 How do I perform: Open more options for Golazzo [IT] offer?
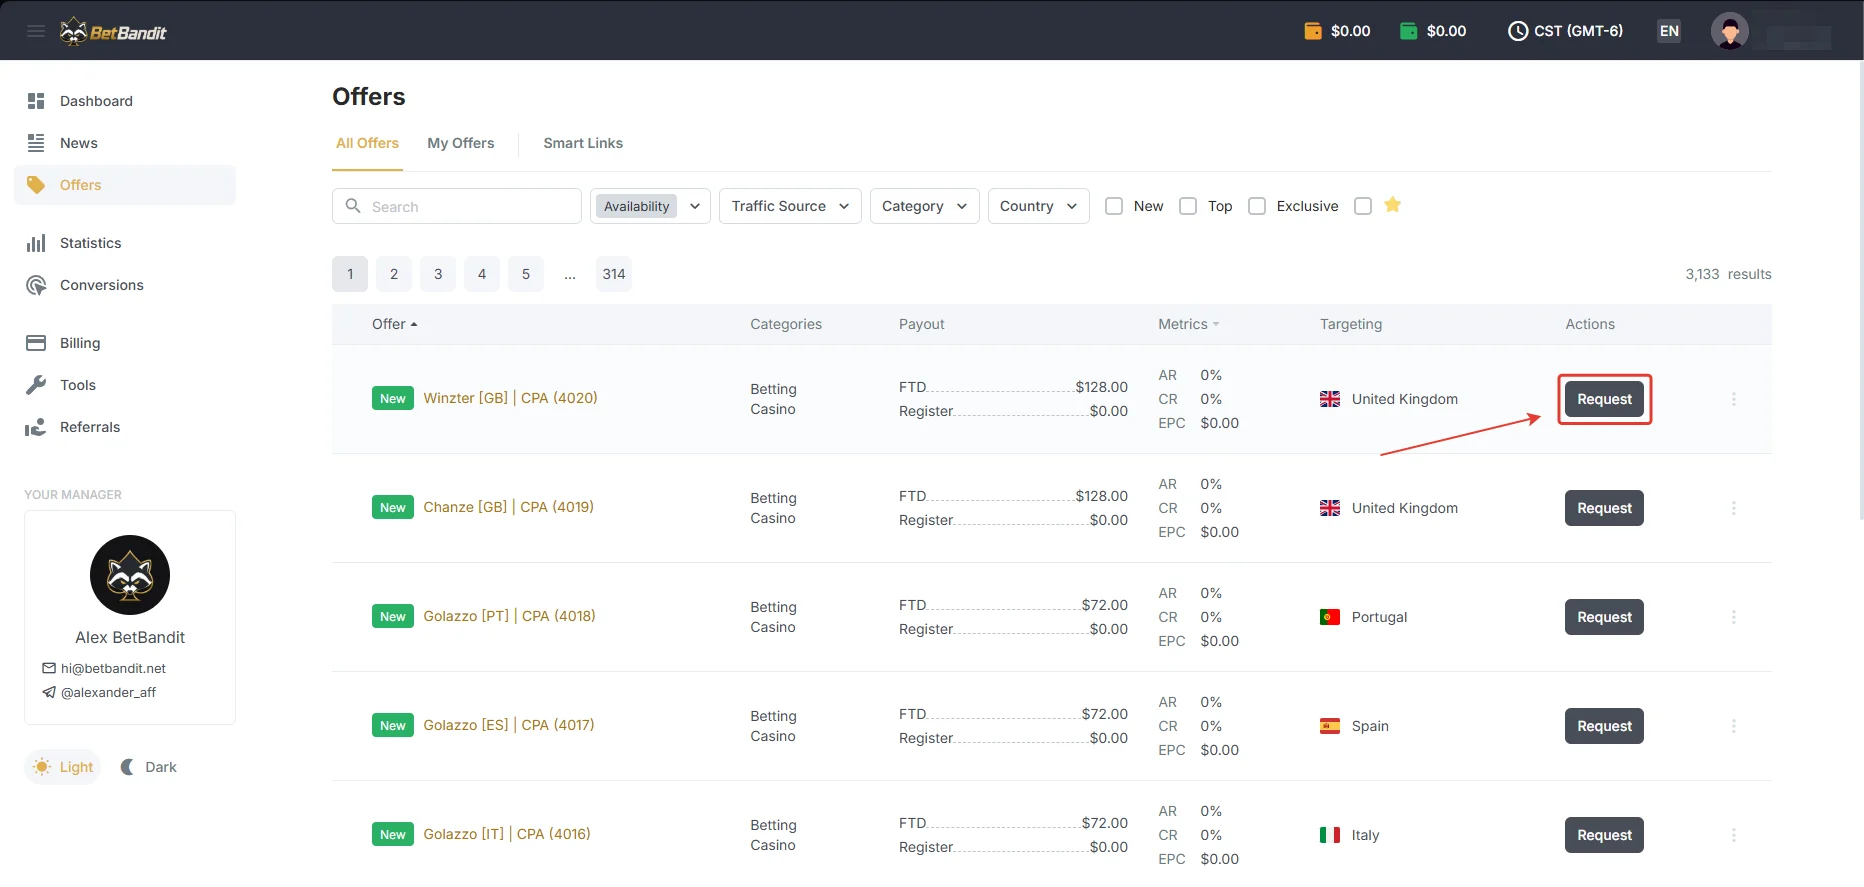(1734, 835)
